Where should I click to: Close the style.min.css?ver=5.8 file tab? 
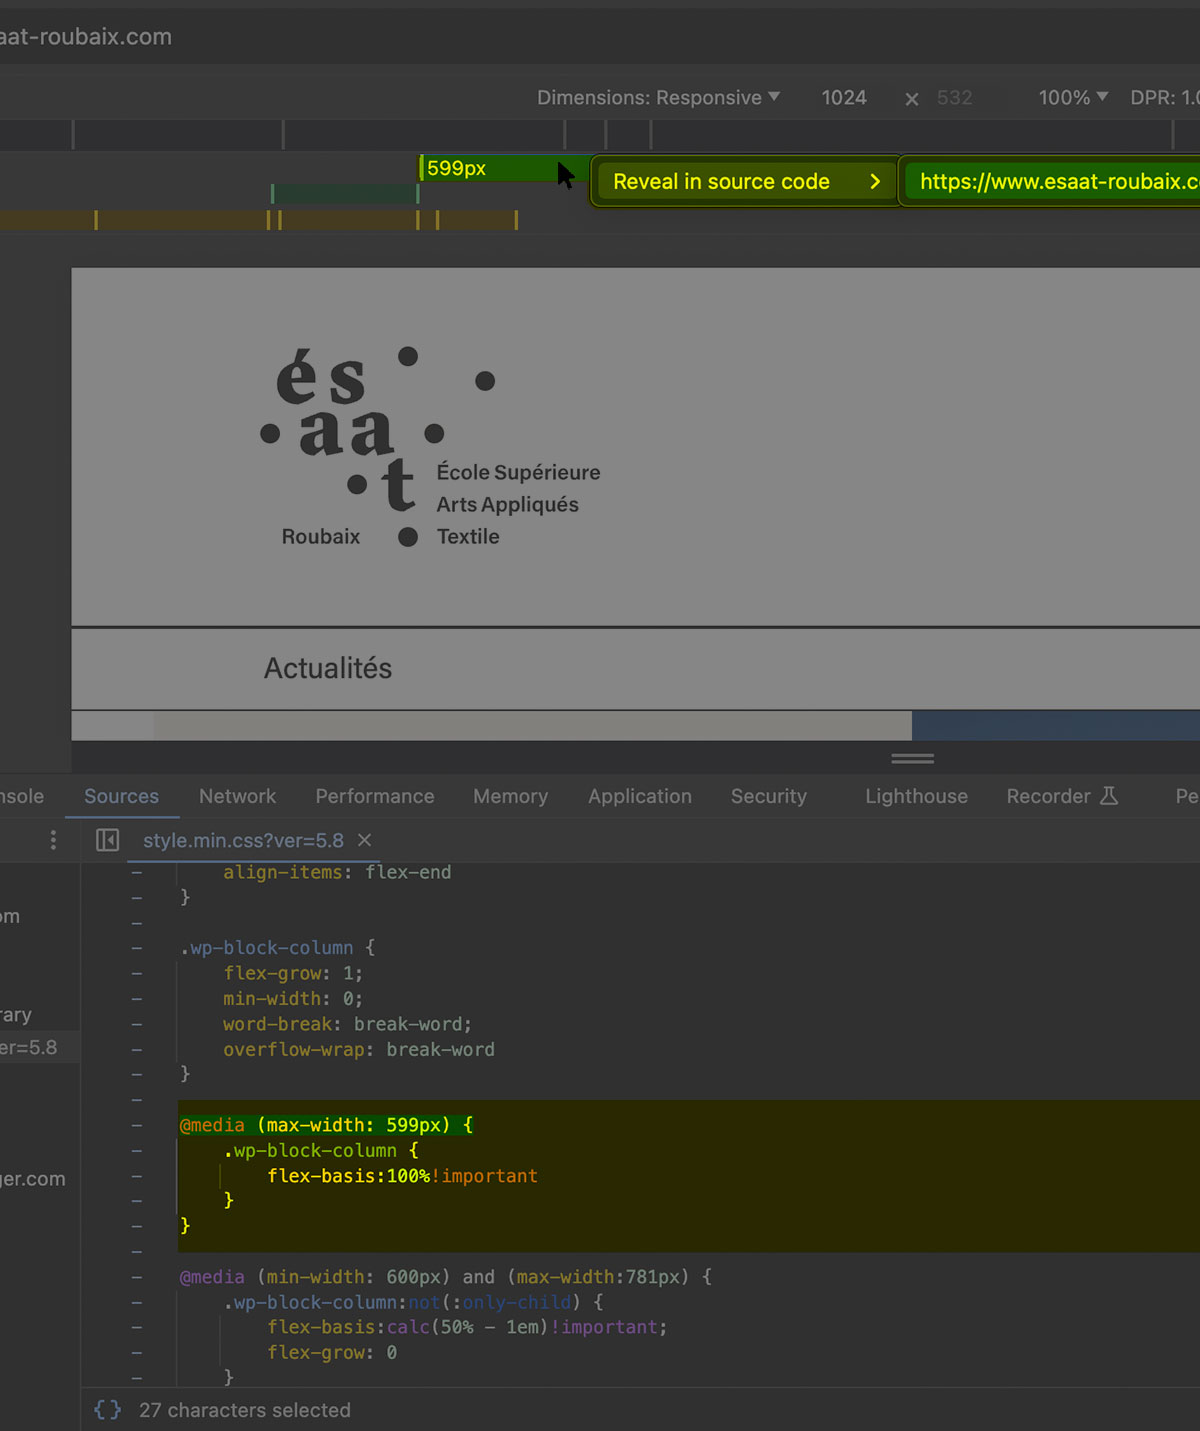(x=365, y=840)
